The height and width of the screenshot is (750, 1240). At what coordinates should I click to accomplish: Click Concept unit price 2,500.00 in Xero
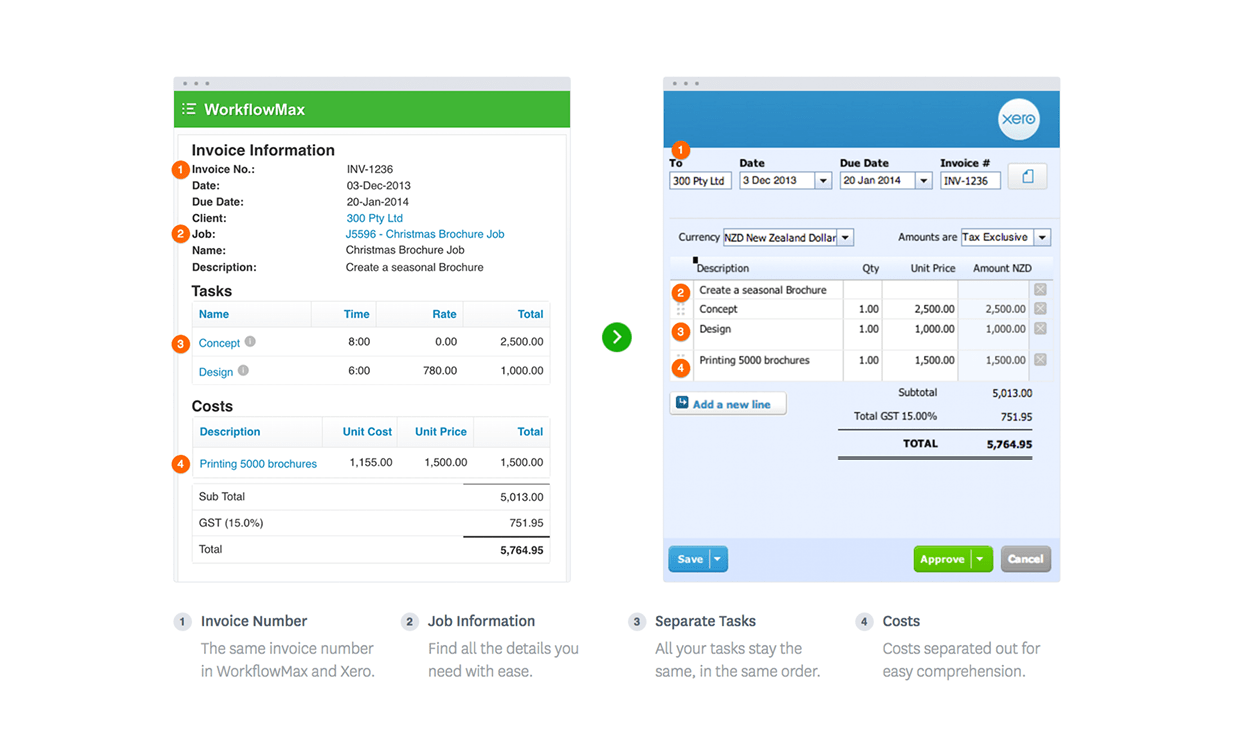coord(934,309)
